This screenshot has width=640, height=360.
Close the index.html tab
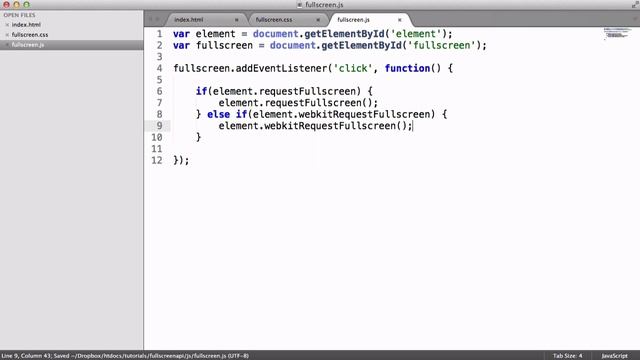(236, 20)
